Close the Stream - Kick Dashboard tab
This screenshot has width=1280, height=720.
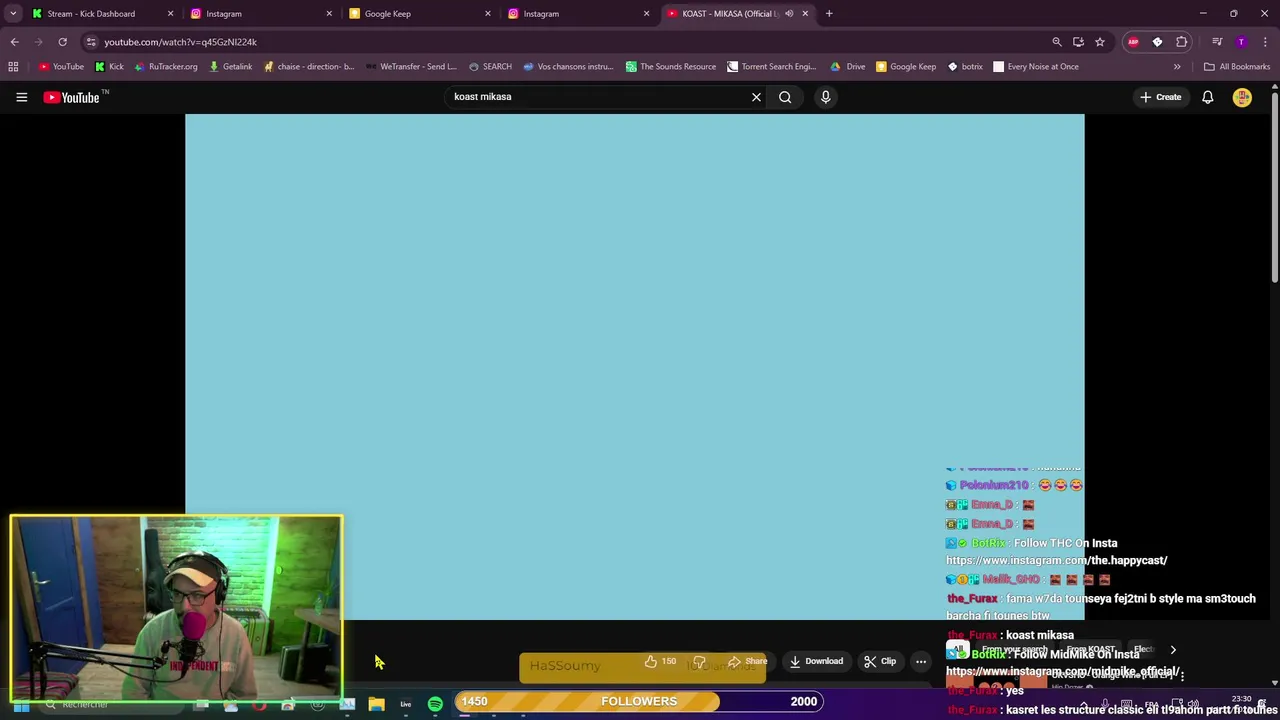click(x=170, y=14)
